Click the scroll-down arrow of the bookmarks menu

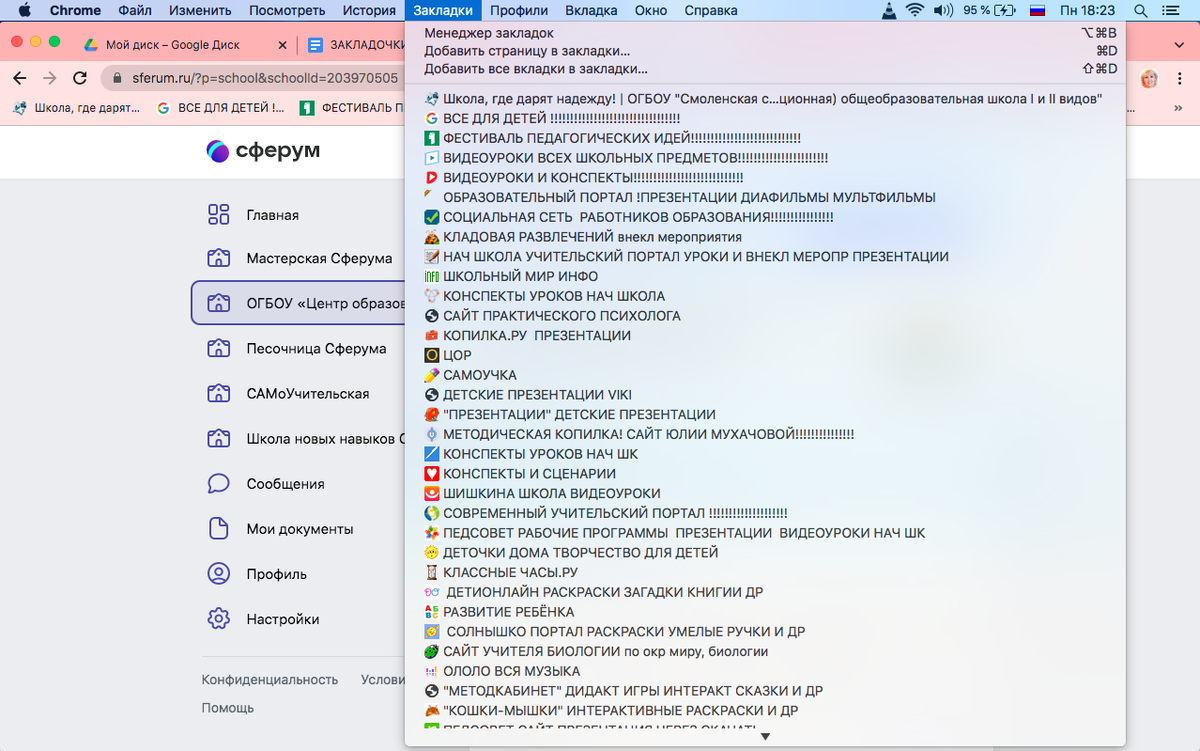tap(765, 737)
